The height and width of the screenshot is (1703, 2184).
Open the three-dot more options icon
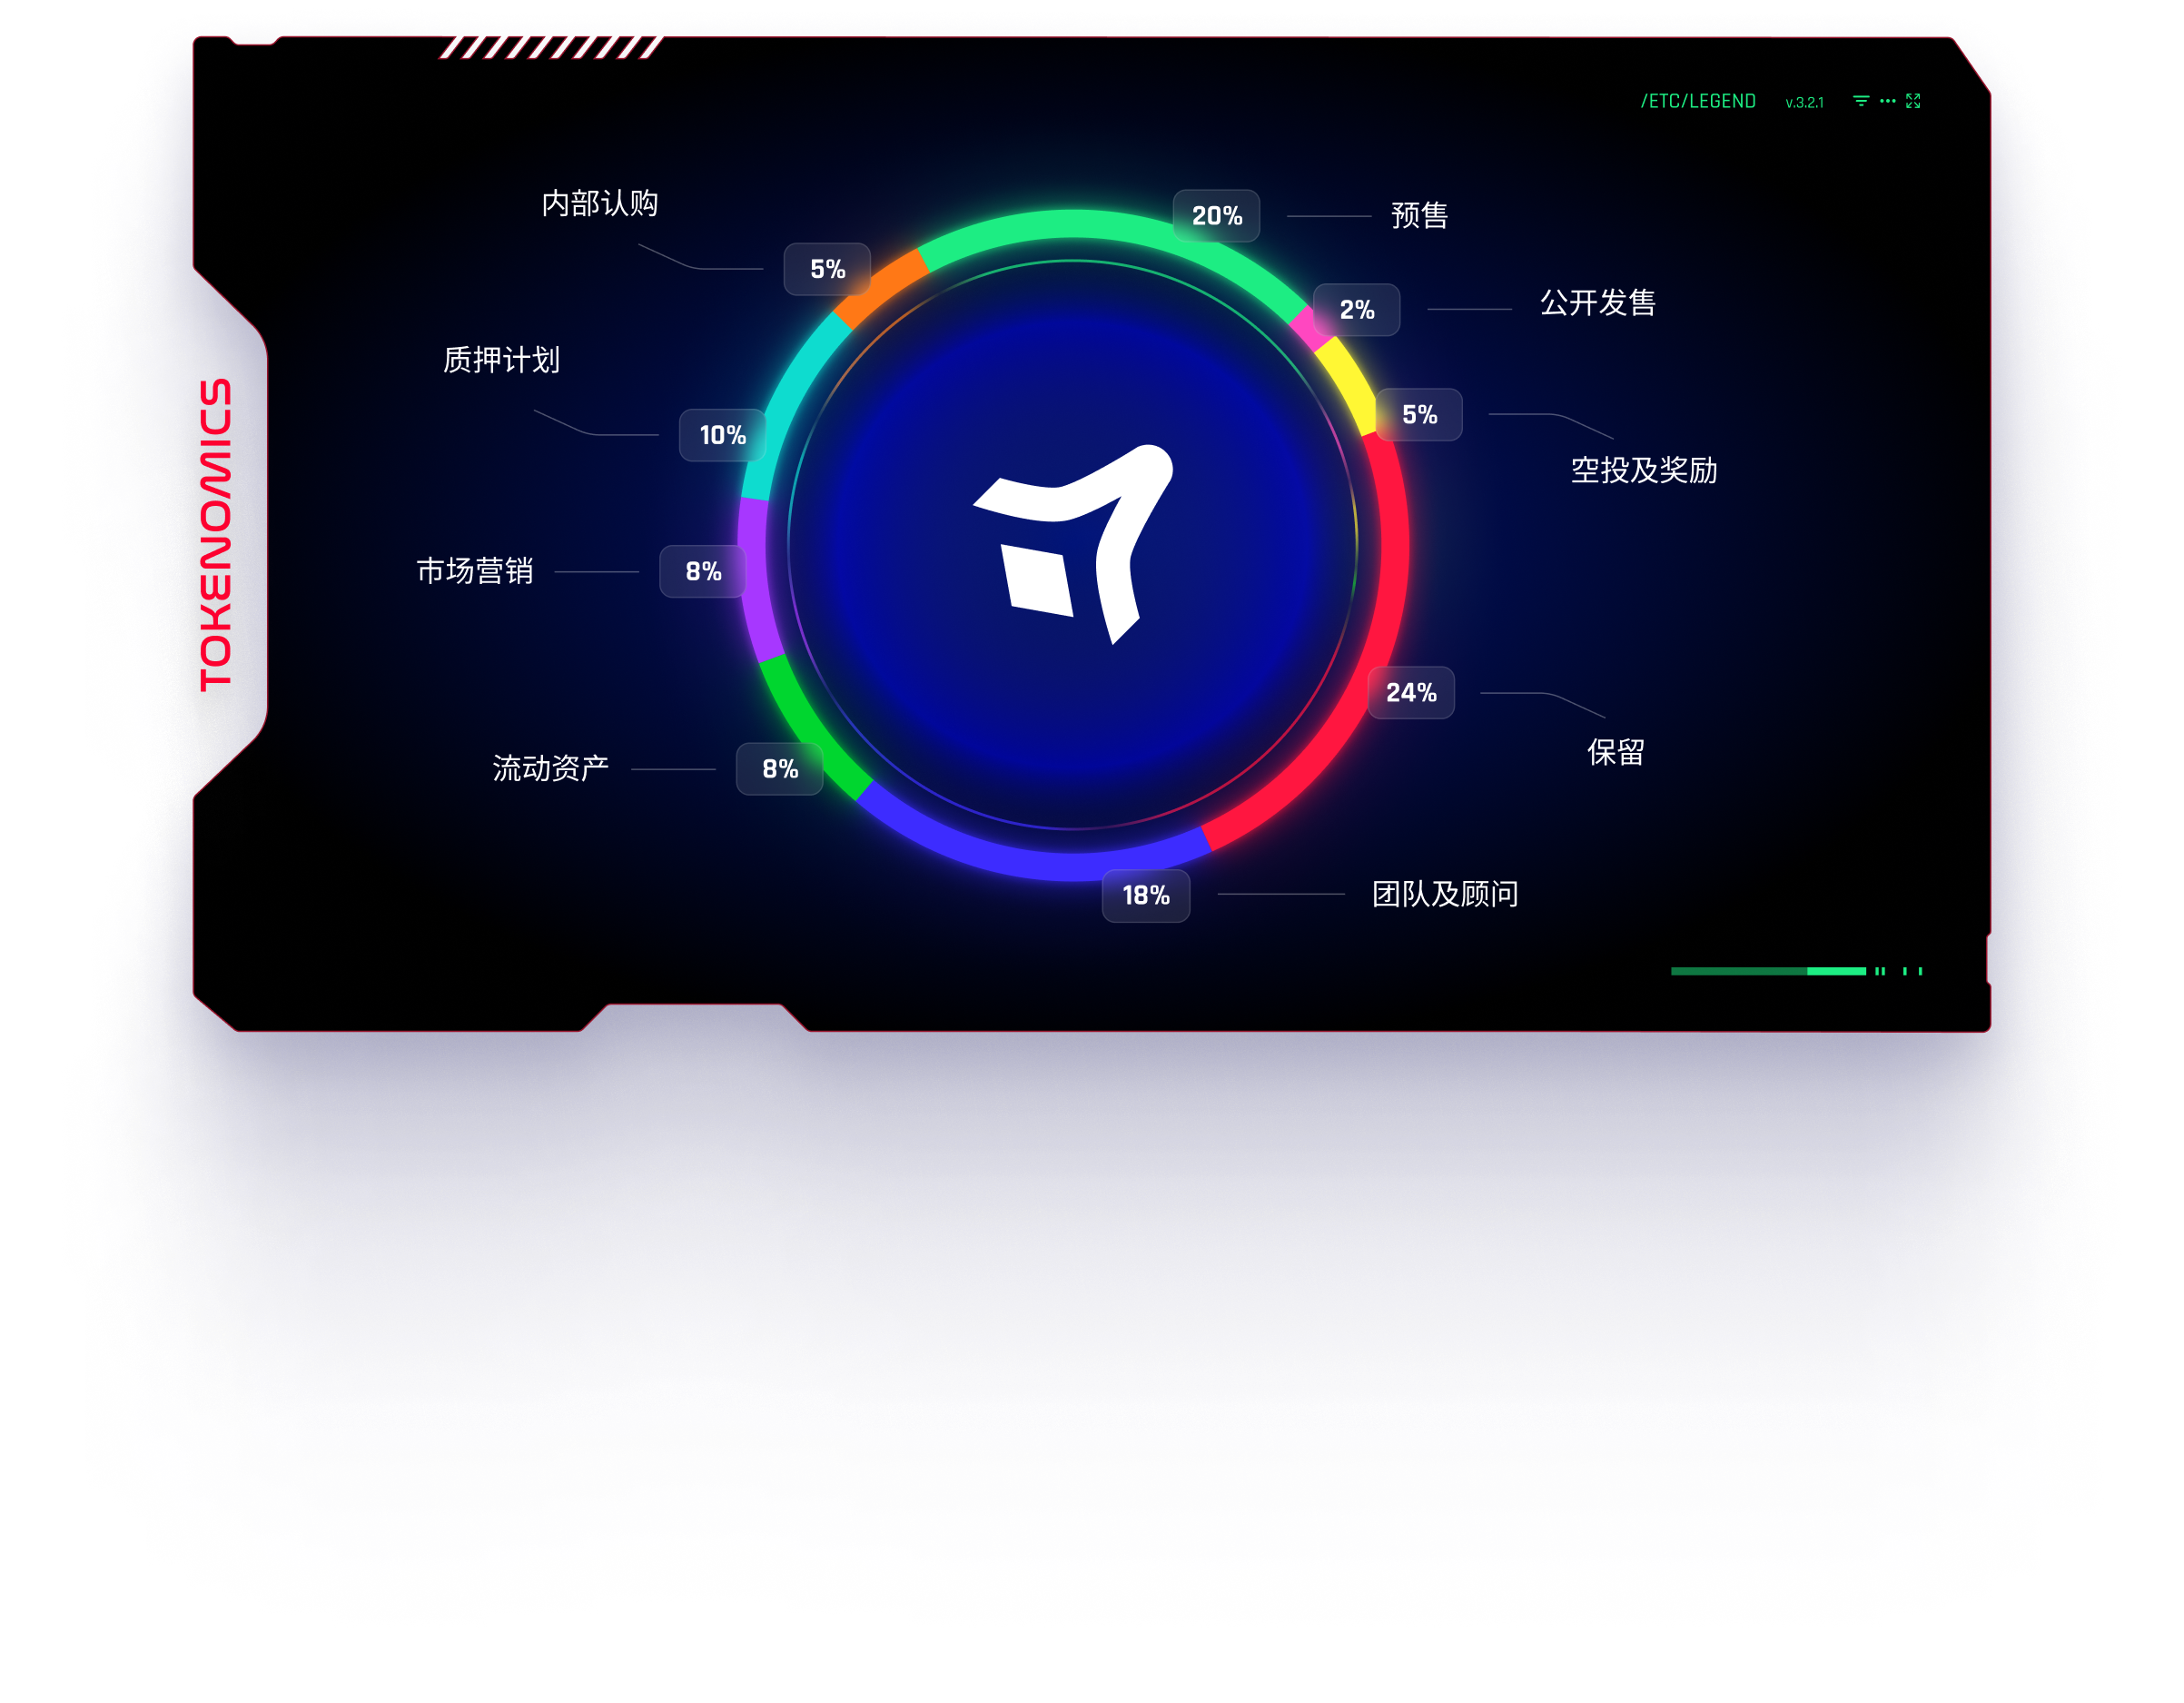click(x=1887, y=101)
